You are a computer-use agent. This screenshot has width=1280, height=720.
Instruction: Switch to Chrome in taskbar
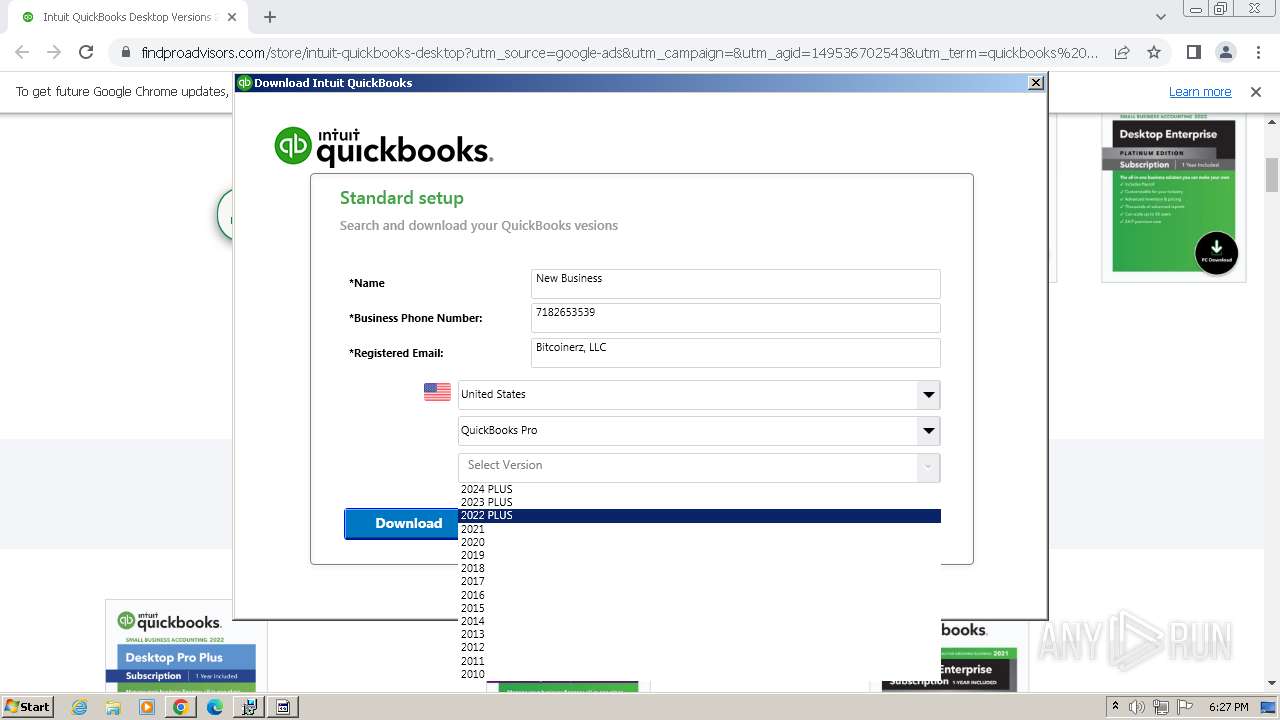[181, 707]
